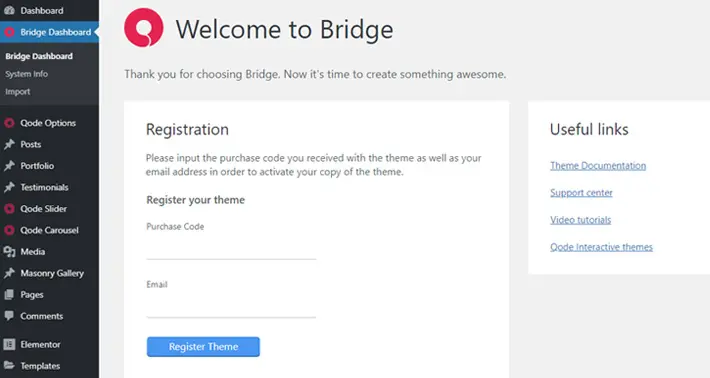Click the Comments speech bubble icon
Image resolution: width=710 pixels, height=378 pixels.
[x=9, y=316]
